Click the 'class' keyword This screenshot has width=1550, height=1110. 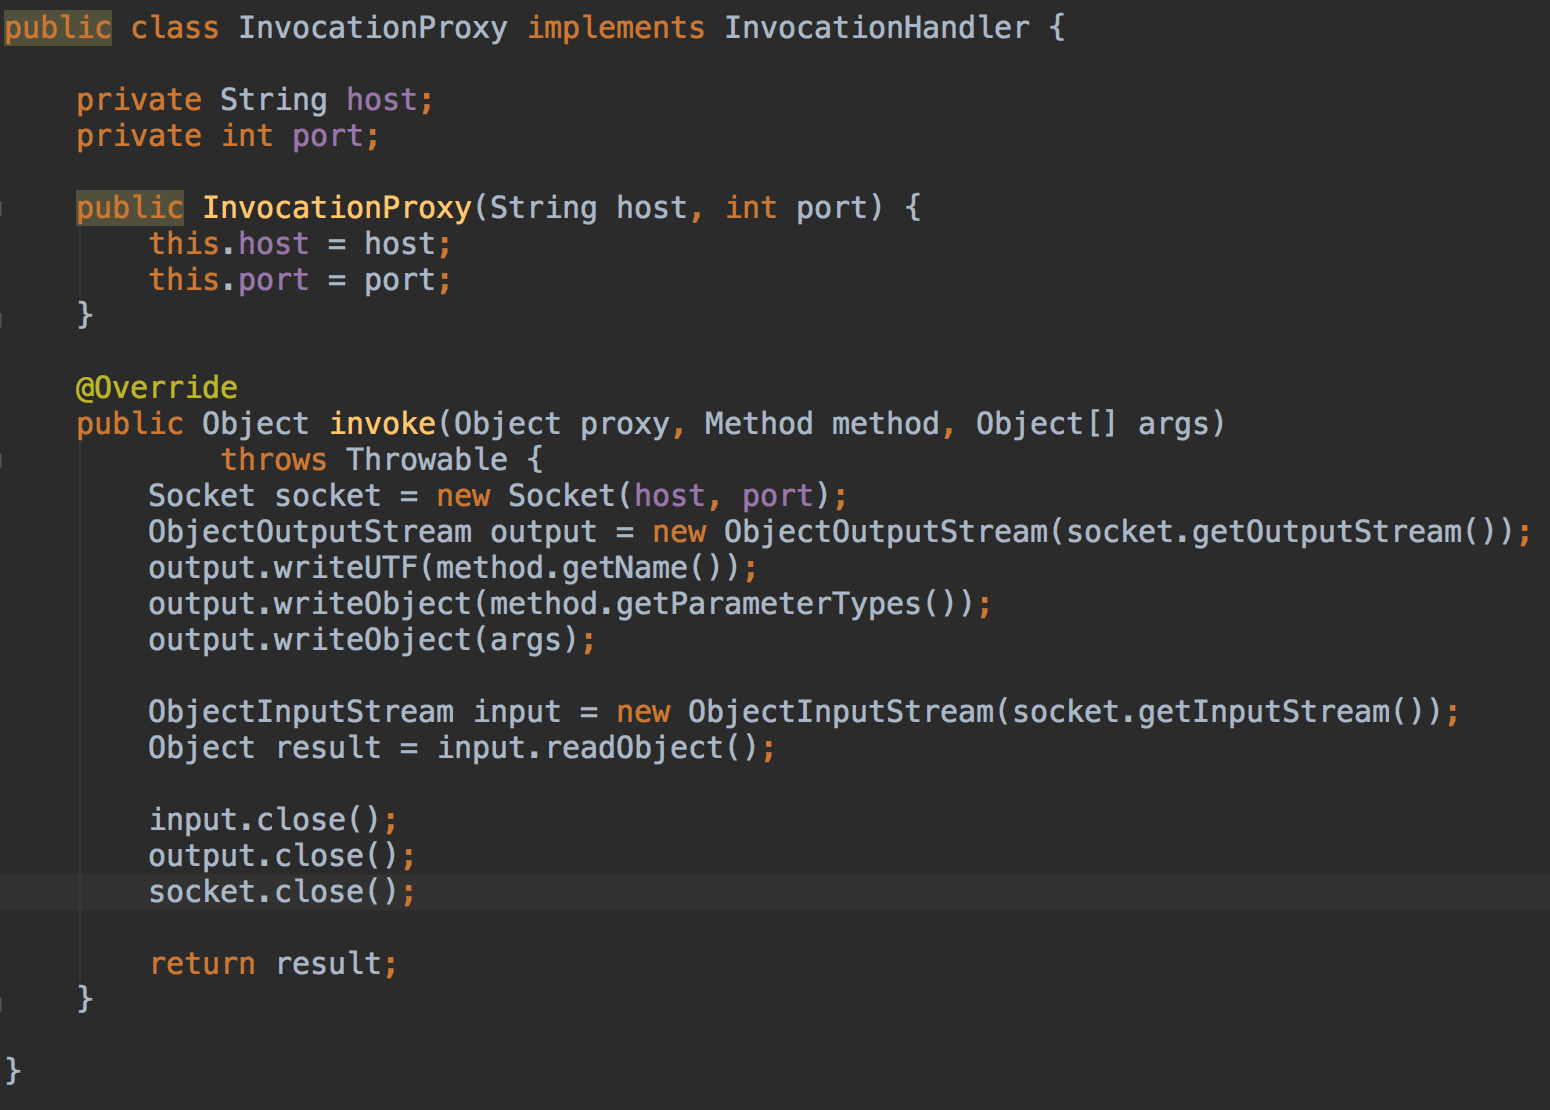point(175,28)
